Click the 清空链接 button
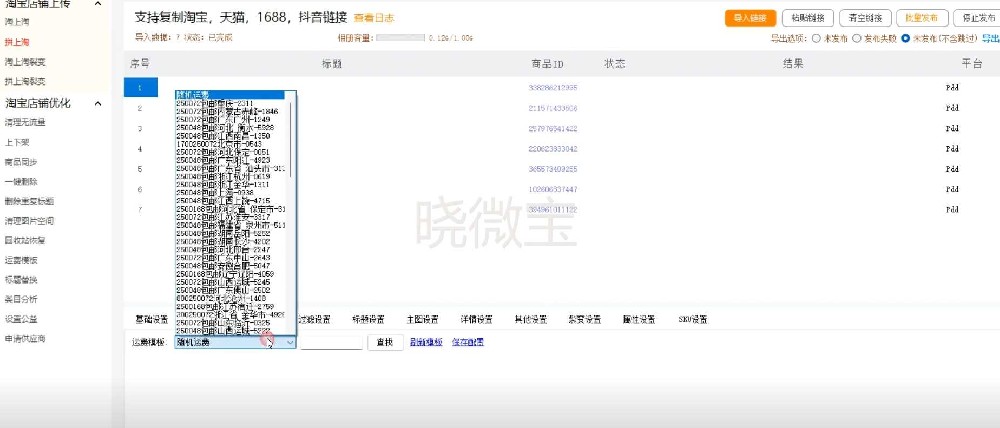Screen dimensions: 1000x428 click(x=865, y=18)
